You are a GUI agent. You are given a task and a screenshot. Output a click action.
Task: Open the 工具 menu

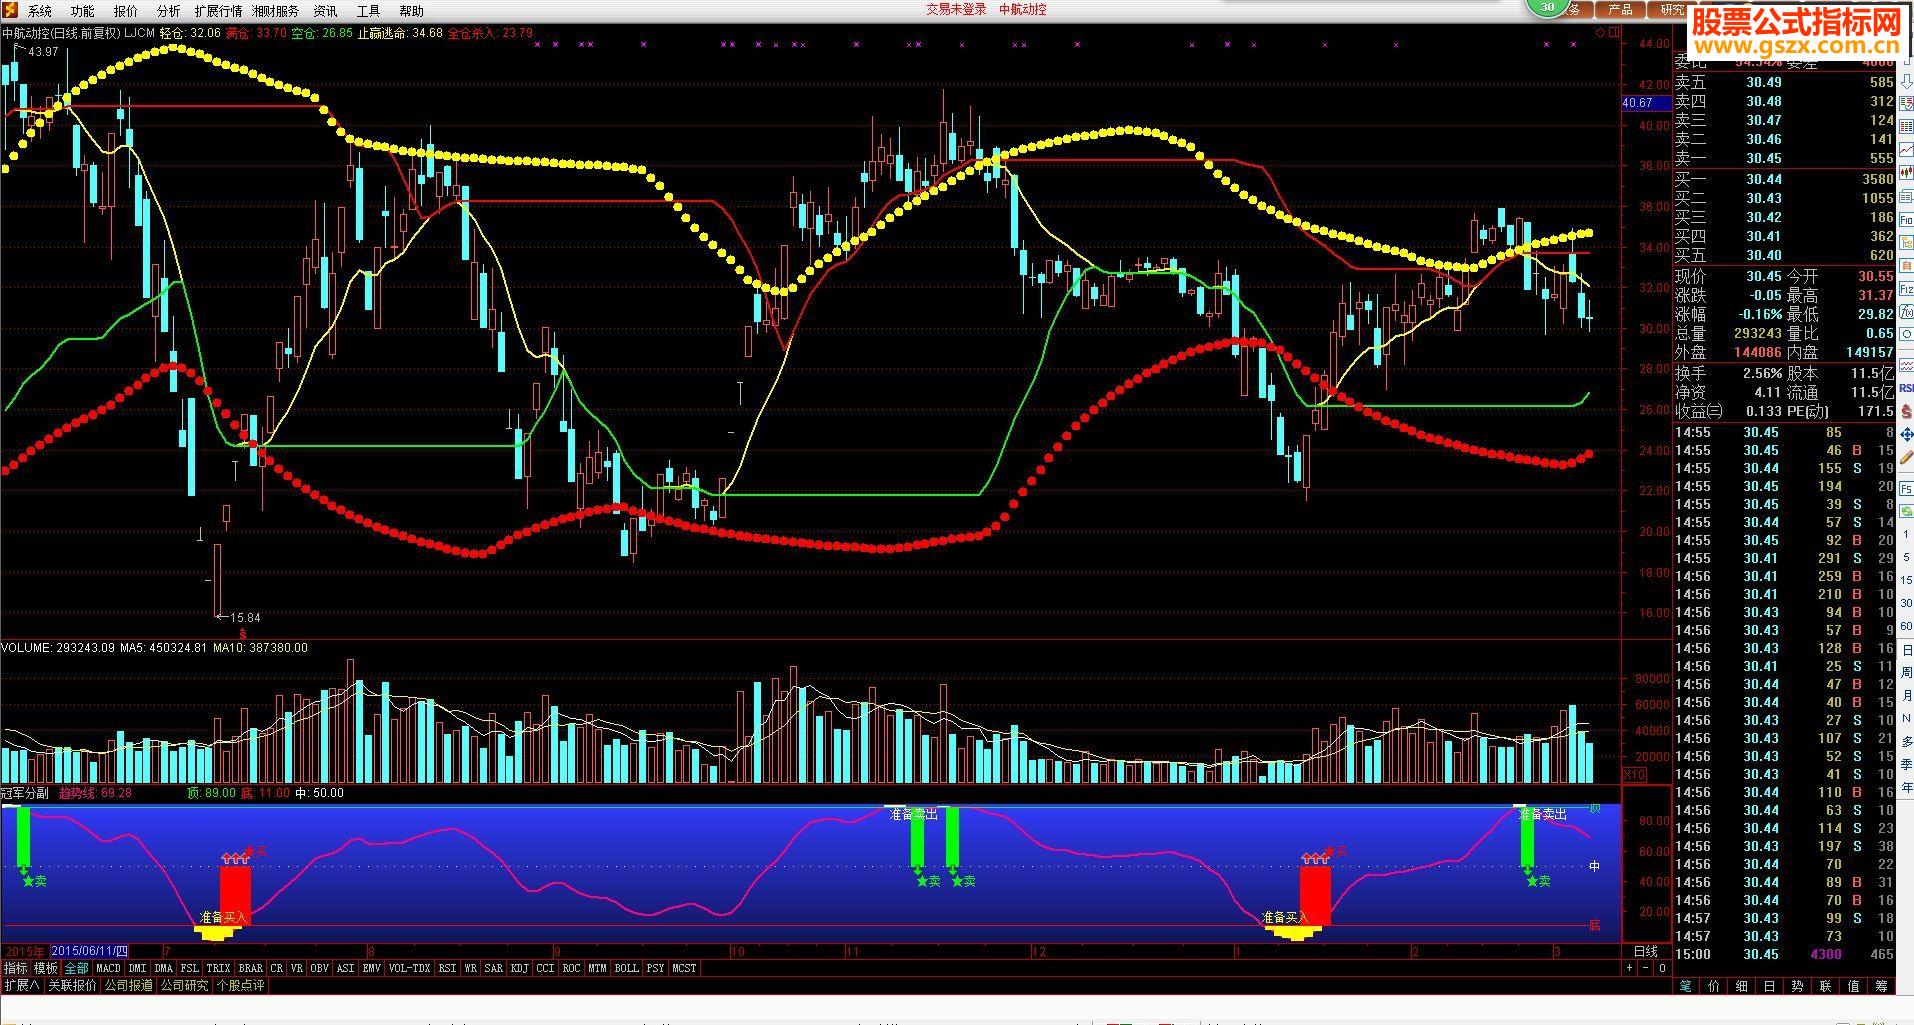coord(368,11)
